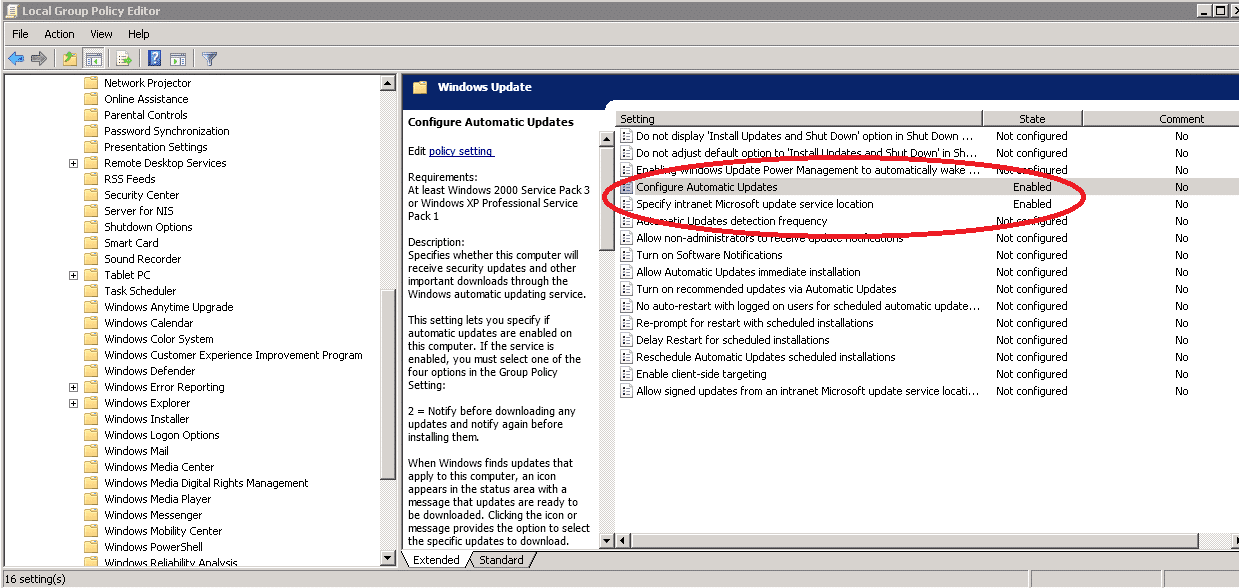Image resolution: width=1239 pixels, height=588 pixels.
Task: Expand the Remote Desktop Services node
Action: point(74,163)
